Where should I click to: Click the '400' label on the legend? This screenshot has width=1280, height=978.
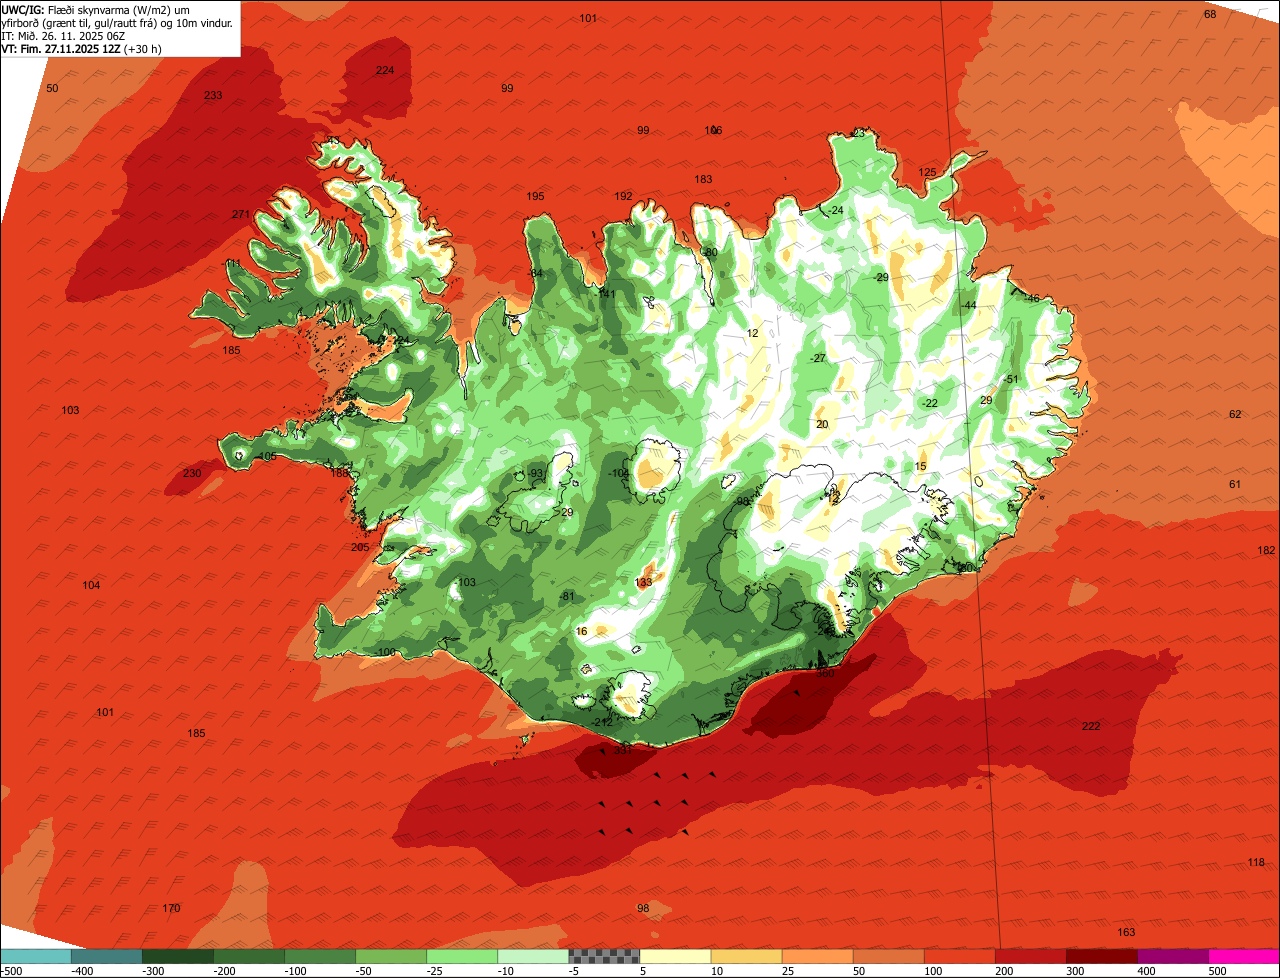tap(1146, 971)
